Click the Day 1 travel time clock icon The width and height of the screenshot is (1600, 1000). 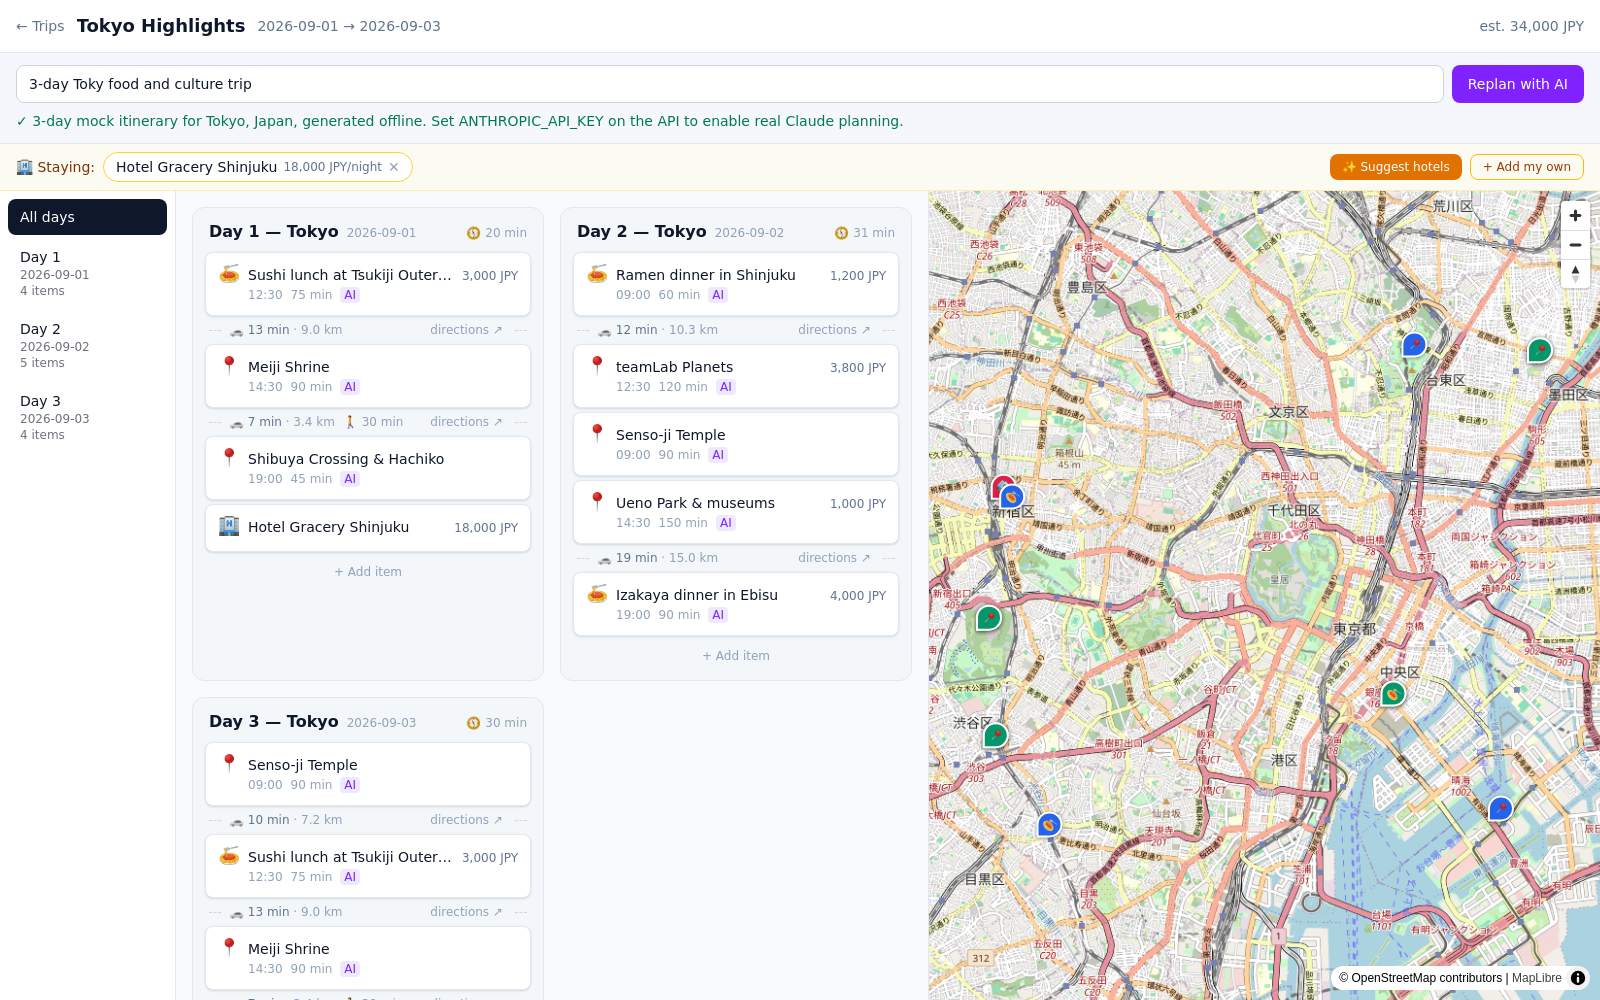click(473, 233)
